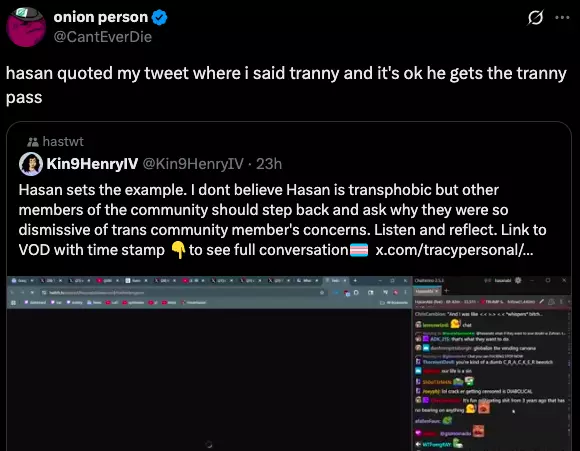
Task: Play the embedded stream video thumbnail
Action: coord(209,379)
